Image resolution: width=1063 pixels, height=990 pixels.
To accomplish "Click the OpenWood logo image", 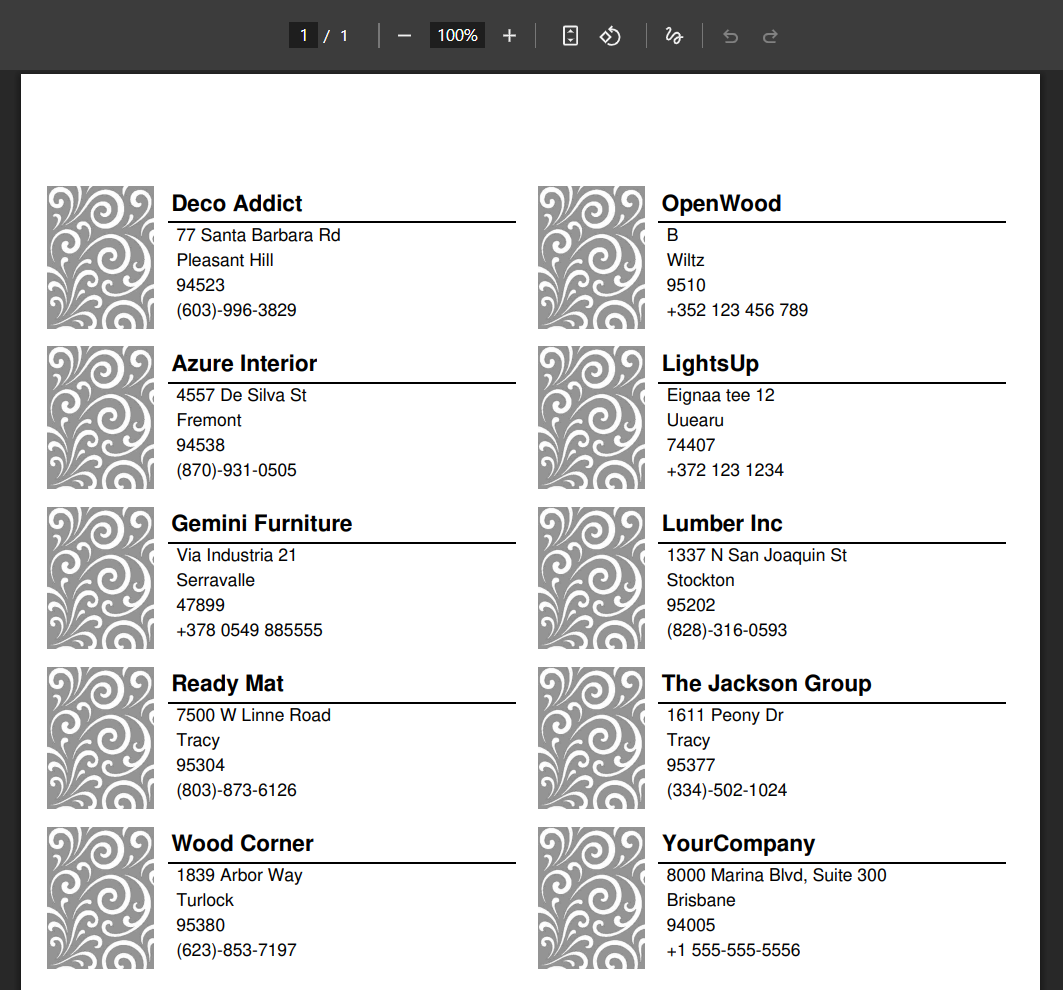I will 591,257.
